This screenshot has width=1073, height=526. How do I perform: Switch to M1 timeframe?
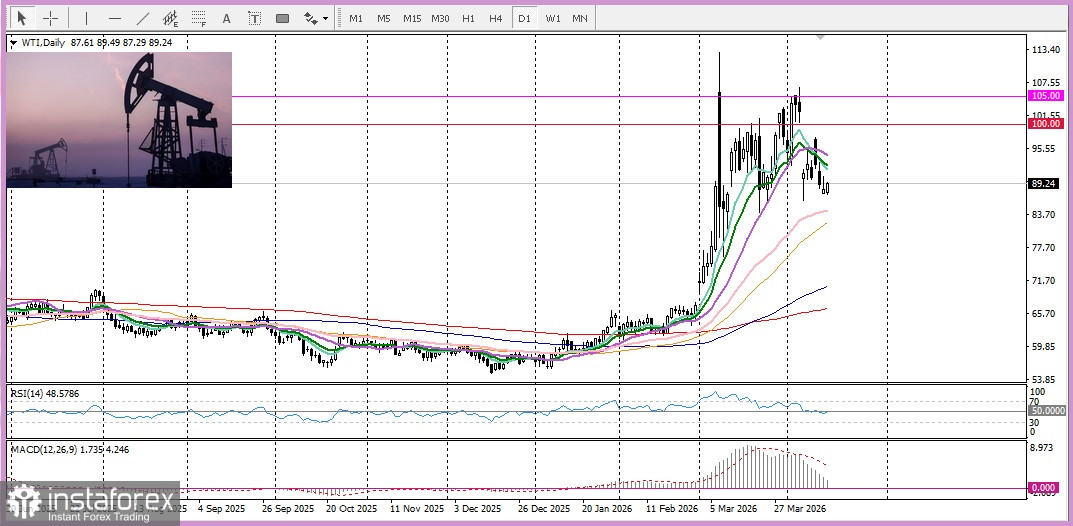(x=356, y=18)
